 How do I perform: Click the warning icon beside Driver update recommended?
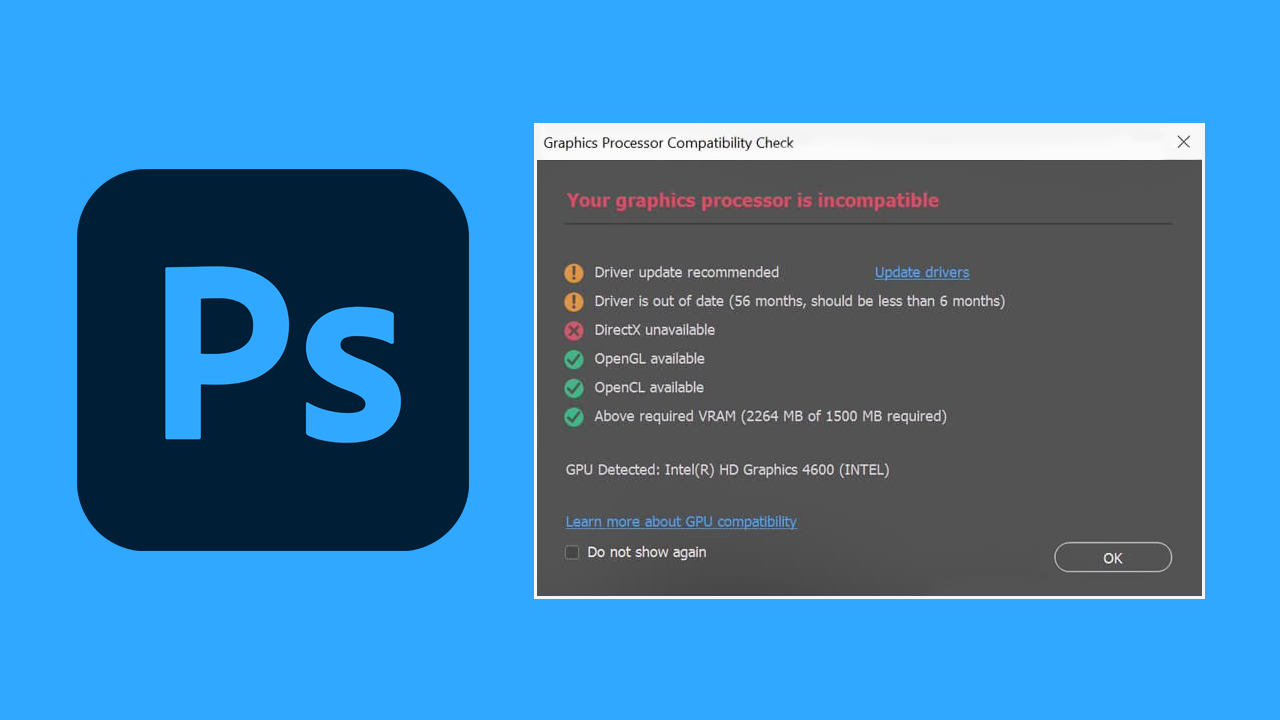[x=574, y=272]
